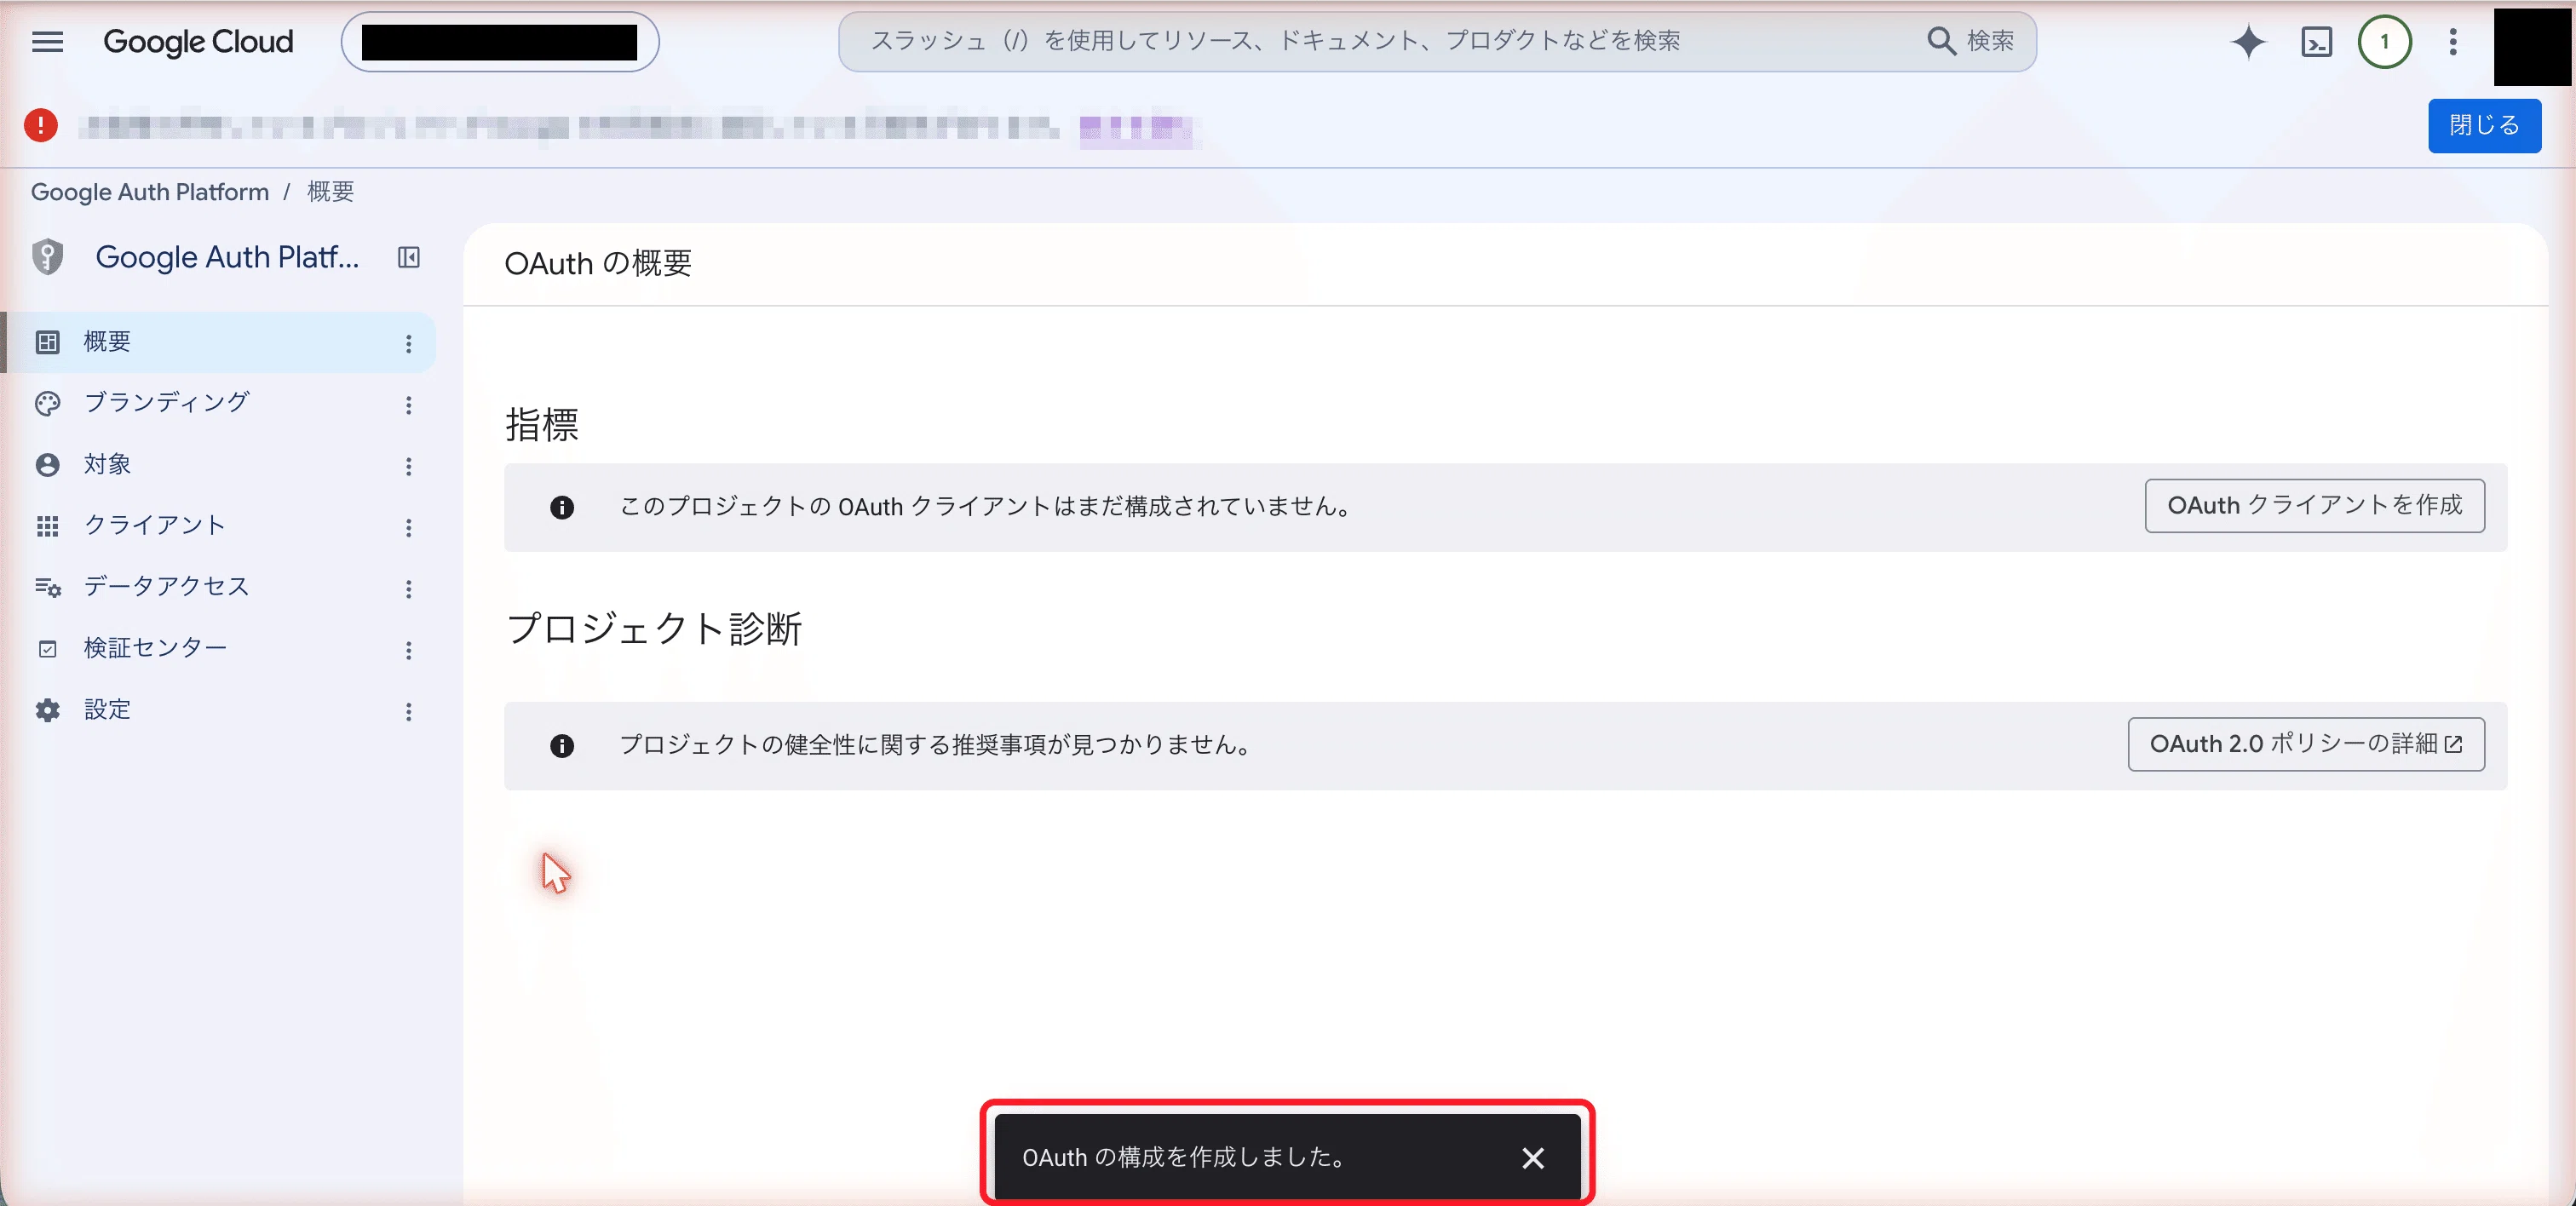Collapse the sidebar using the panel icon
Screen dimensions: 2576x1206
[x=409, y=257]
